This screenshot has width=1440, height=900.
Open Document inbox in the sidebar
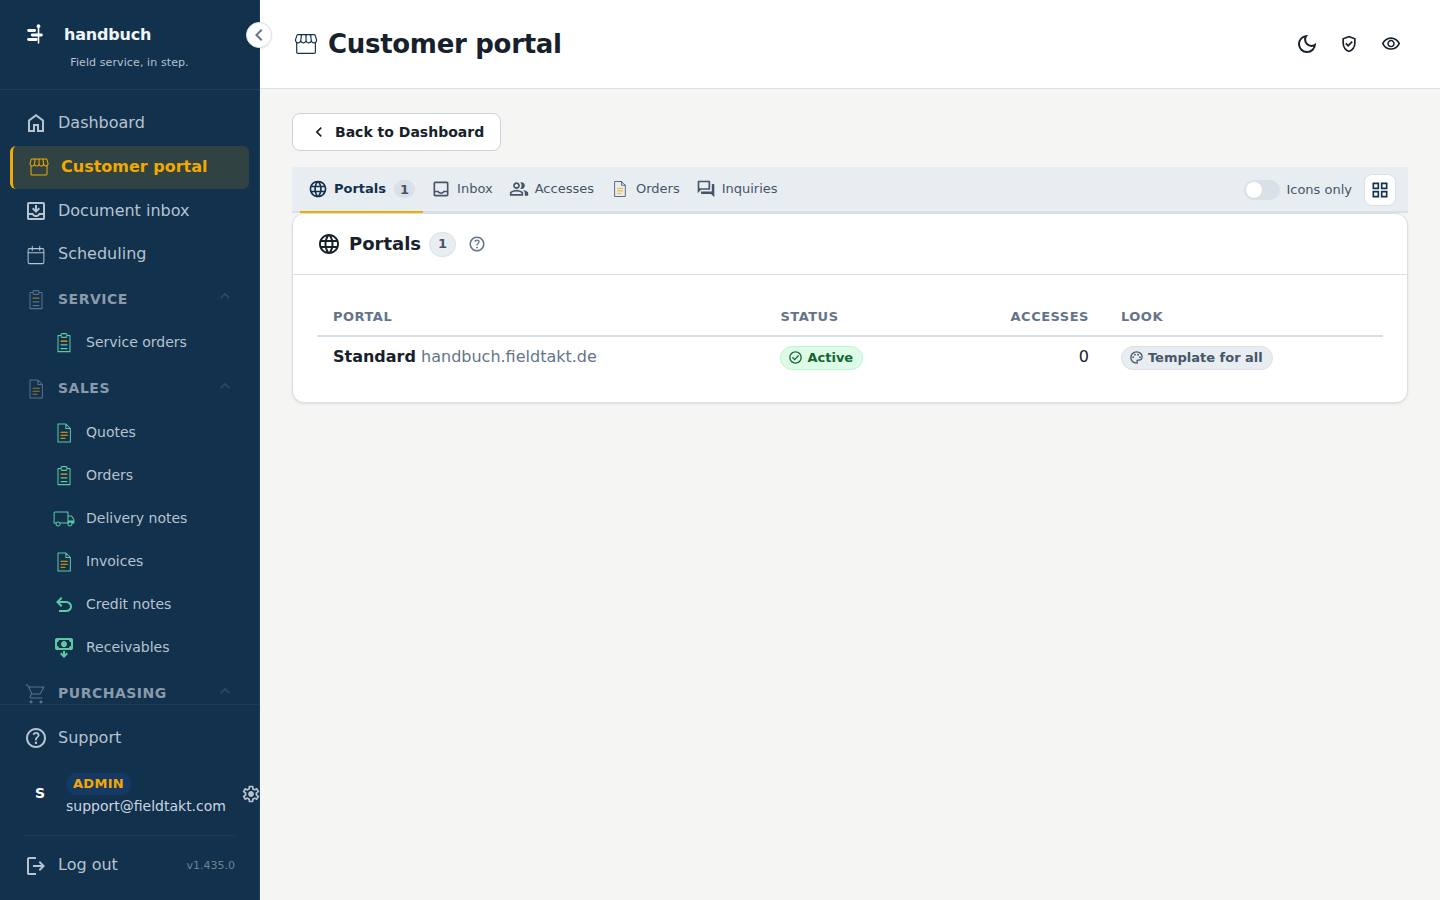pos(130,211)
